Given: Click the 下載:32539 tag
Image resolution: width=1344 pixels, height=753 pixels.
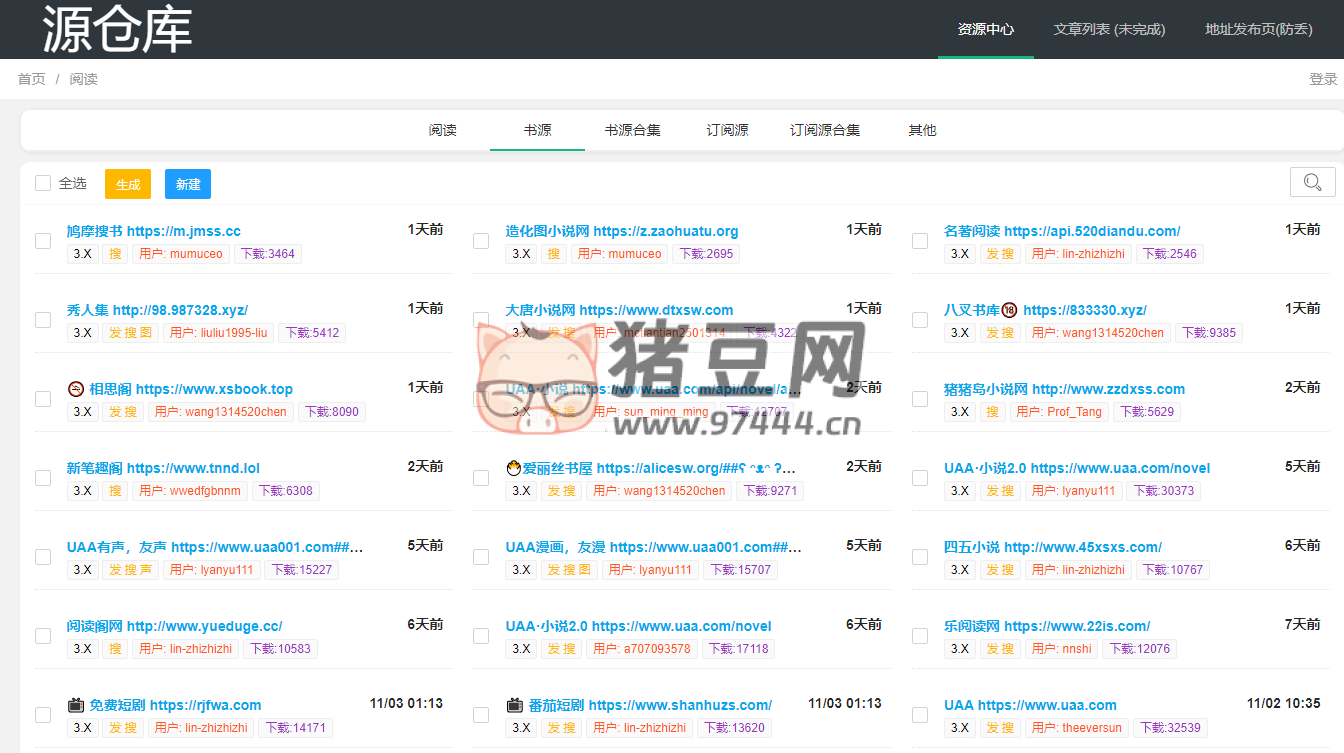Looking at the screenshot, I should coord(1170,728).
